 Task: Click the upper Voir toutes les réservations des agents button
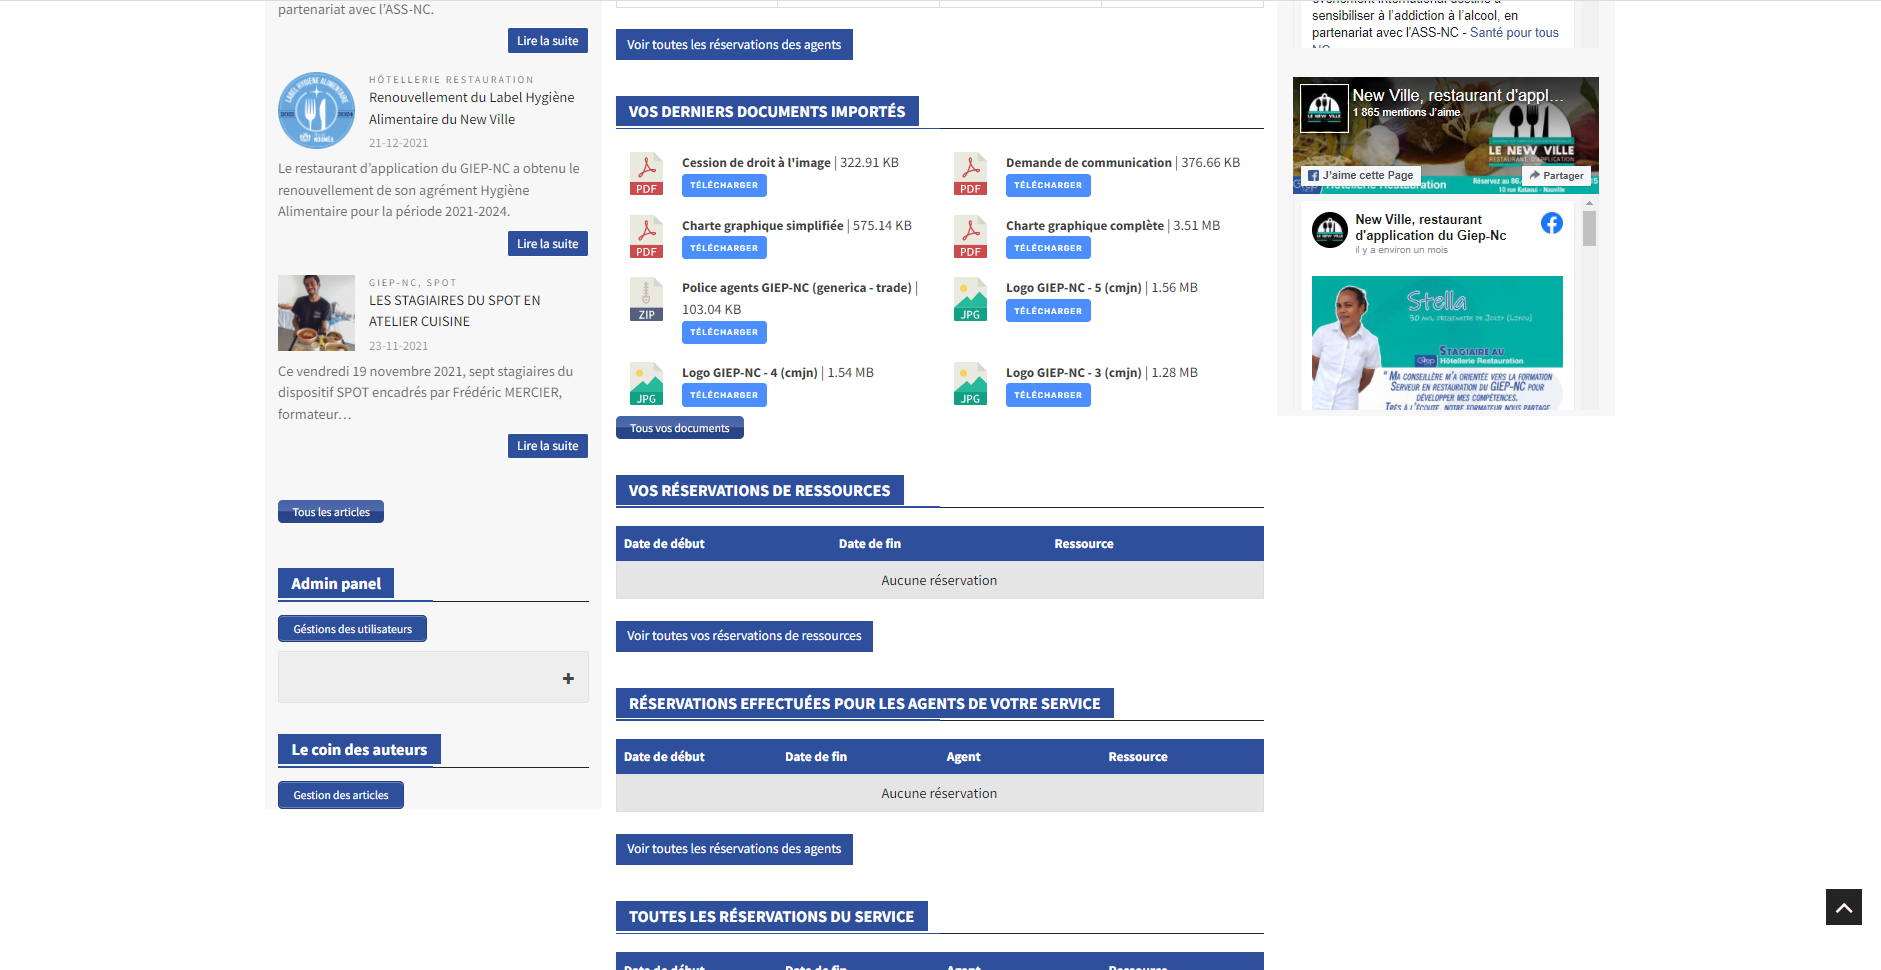(734, 45)
